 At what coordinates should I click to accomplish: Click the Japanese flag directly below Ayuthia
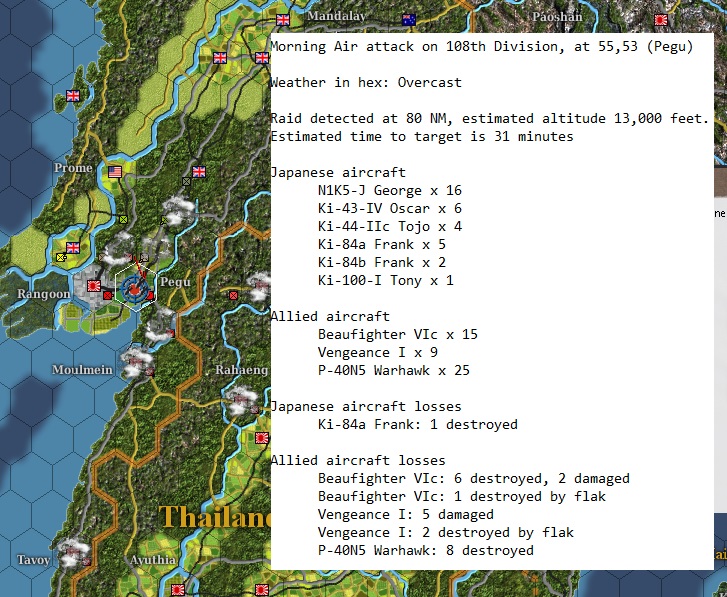pyautogui.click(x=178, y=590)
